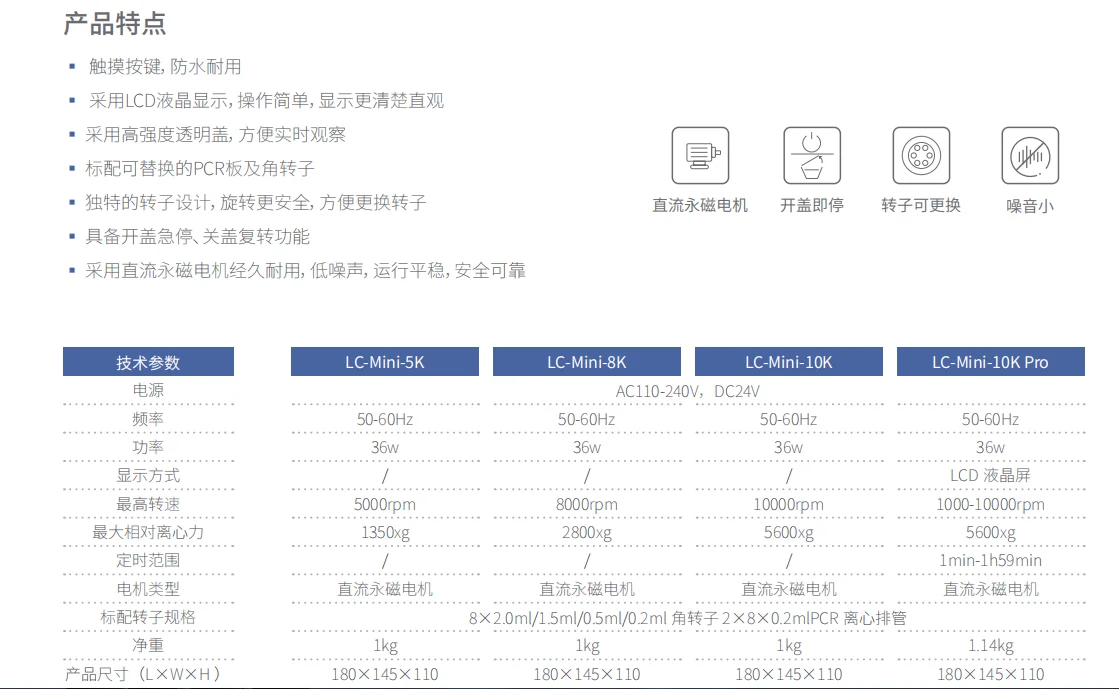
Task: Select the AC110-240V, DC24V power value
Action: (x=687, y=391)
